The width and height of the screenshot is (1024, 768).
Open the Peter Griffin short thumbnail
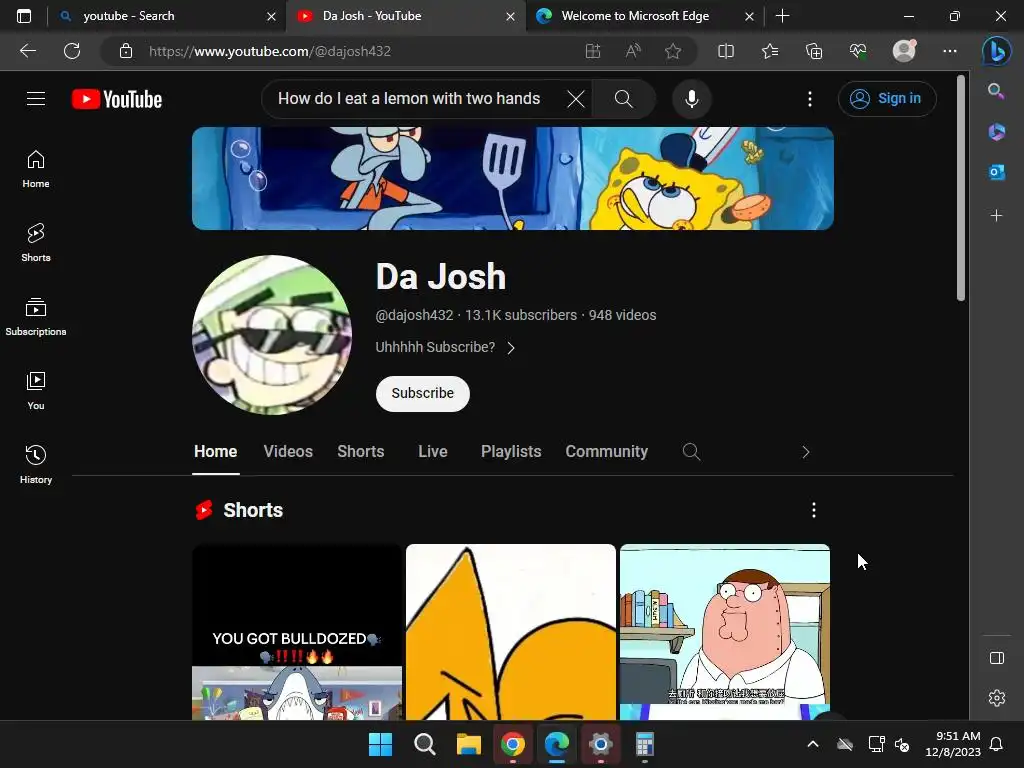725,632
